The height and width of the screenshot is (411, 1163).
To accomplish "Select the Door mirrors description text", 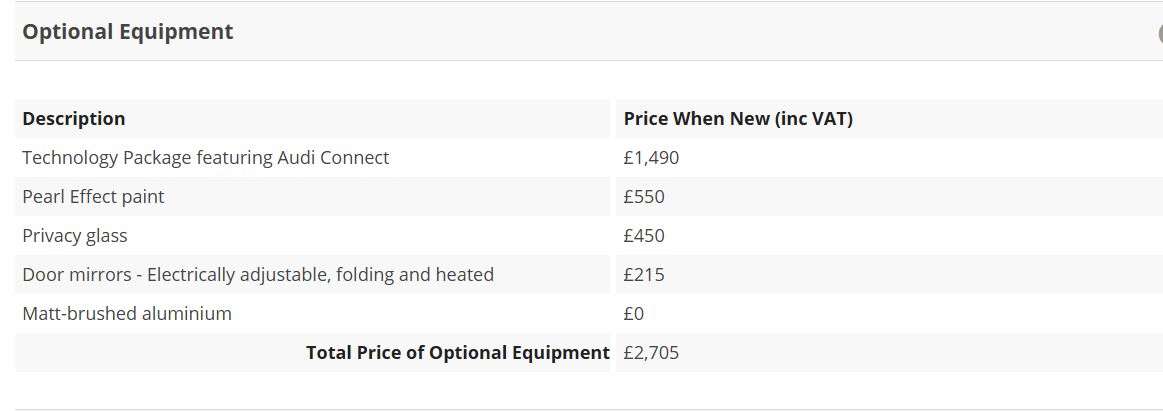I will click(258, 275).
